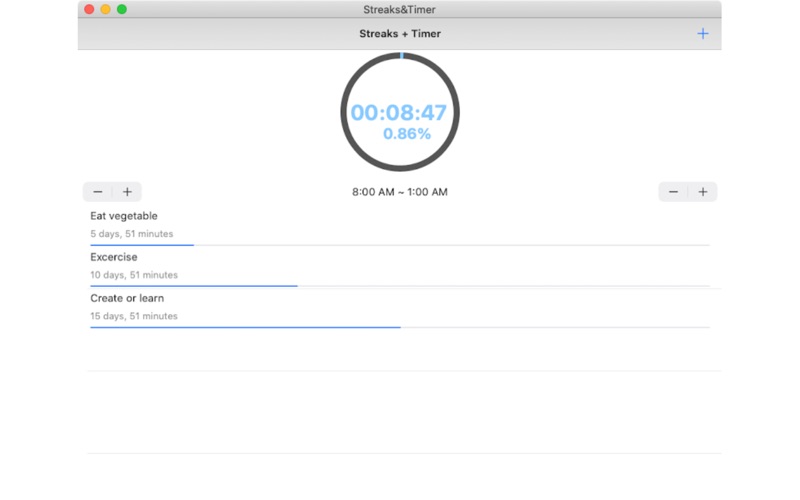Viewport: 800px width, 500px height.
Task: Click the Eat vegetable progress bar
Action: [399, 245]
